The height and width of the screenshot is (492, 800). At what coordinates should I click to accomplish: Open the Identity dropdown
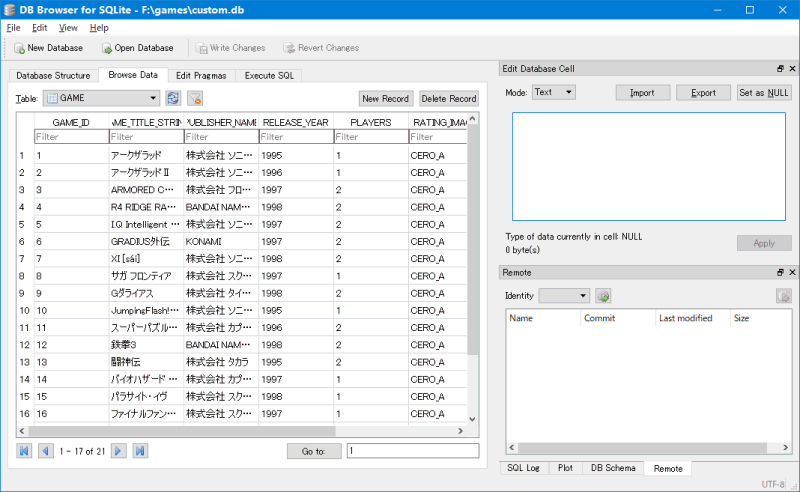(x=564, y=296)
